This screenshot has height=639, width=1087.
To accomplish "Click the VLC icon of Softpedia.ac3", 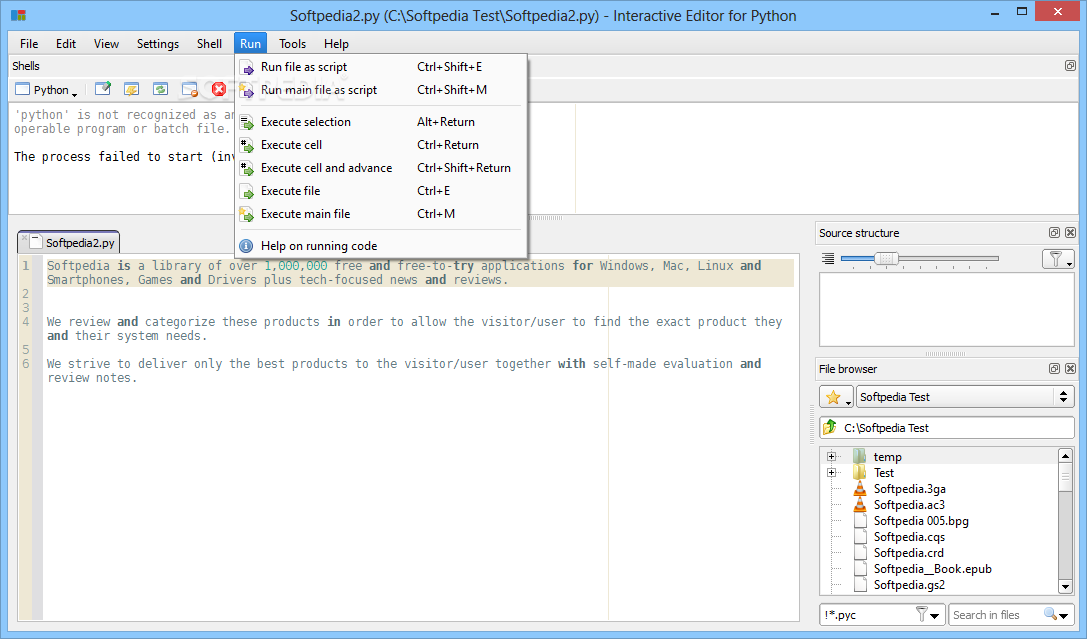I will coord(860,505).
